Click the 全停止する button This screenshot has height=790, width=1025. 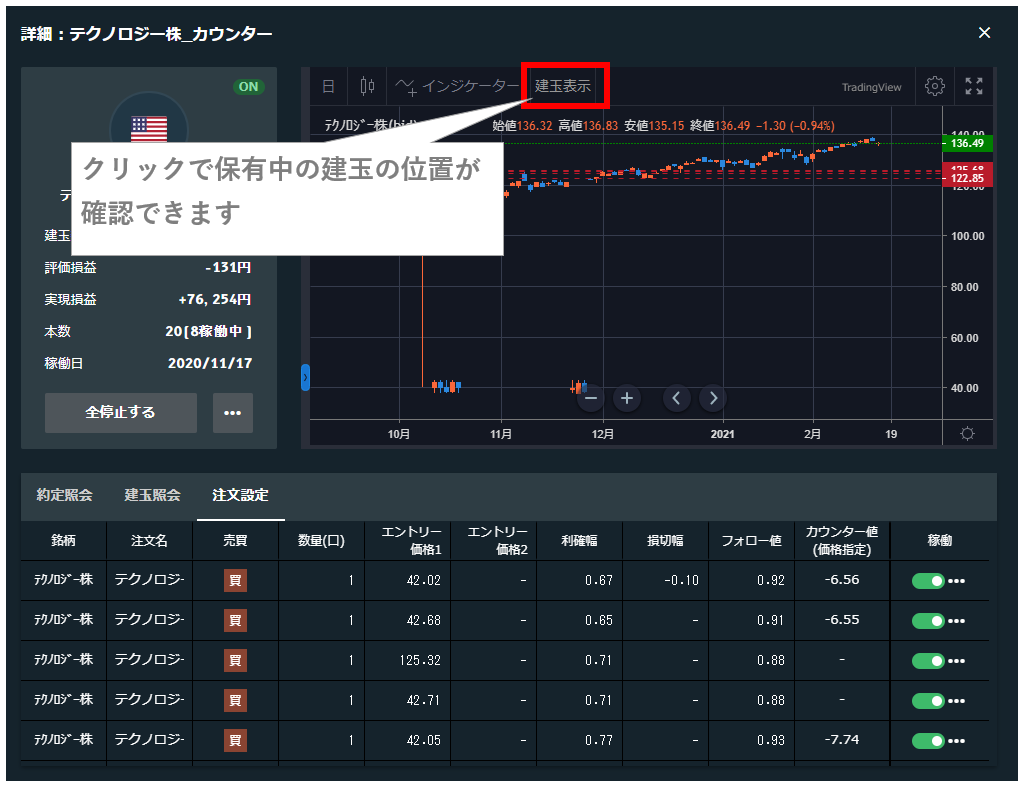[x=120, y=412]
